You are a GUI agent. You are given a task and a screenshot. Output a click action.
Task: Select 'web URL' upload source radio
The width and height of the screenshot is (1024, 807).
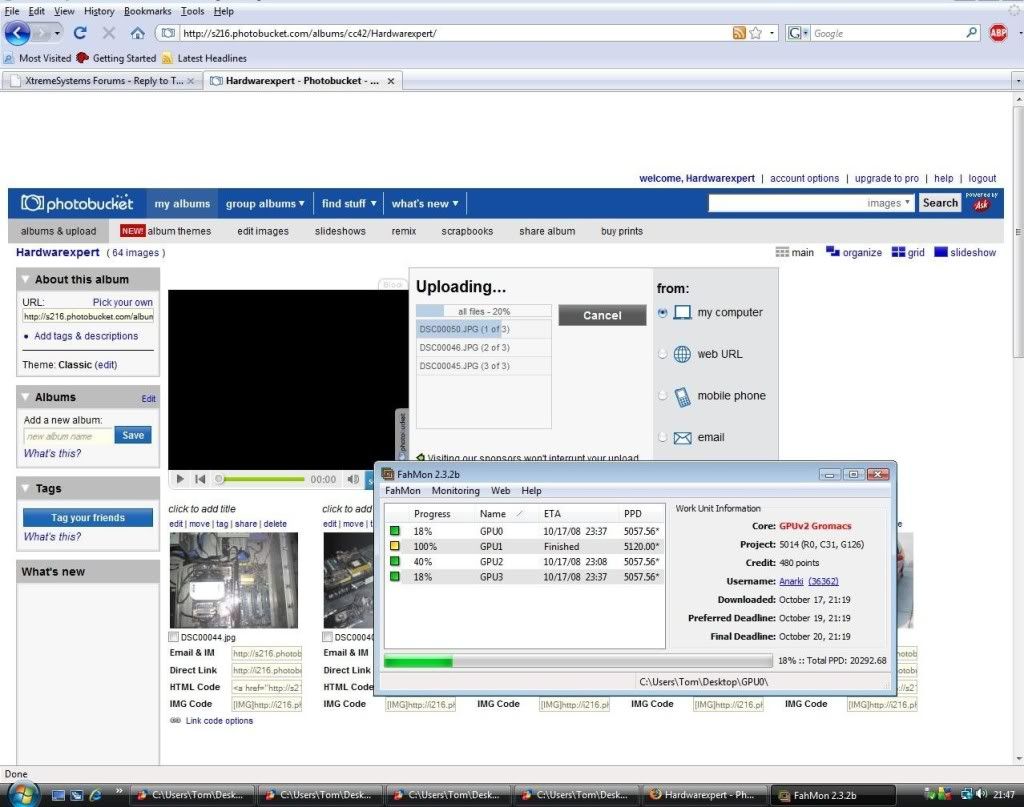tap(662, 354)
